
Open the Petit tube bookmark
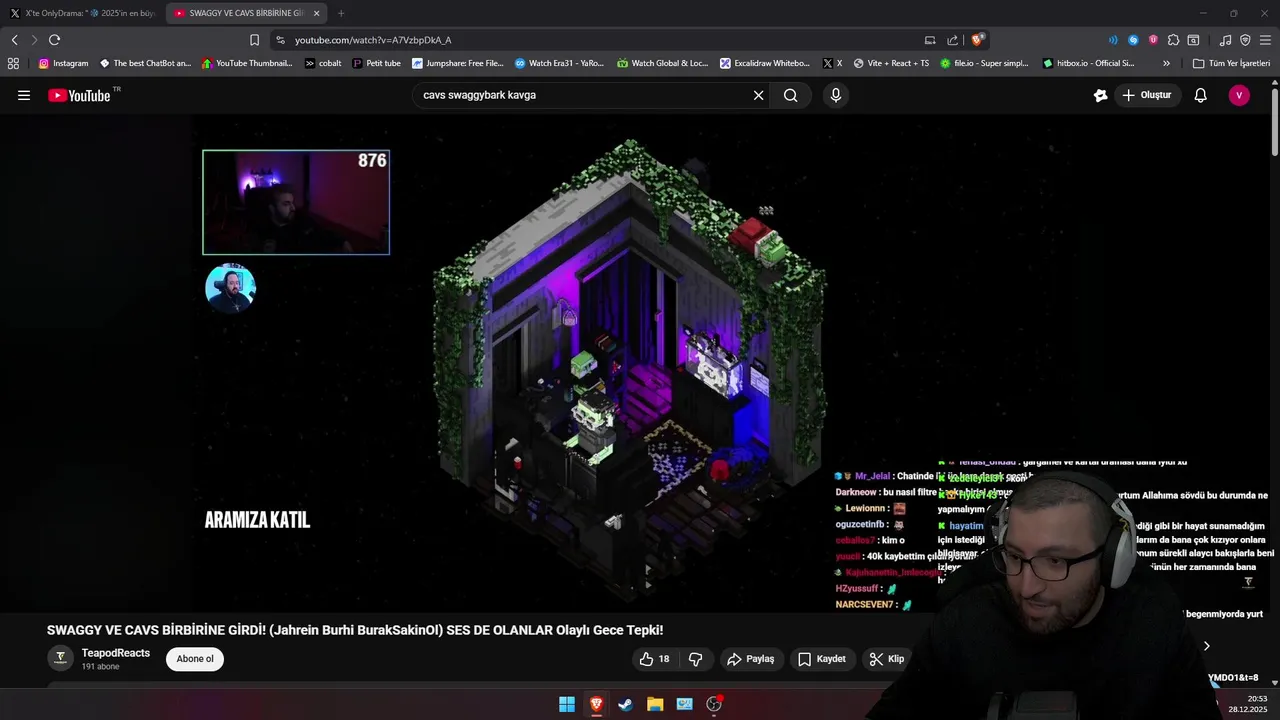[x=377, y=63]
